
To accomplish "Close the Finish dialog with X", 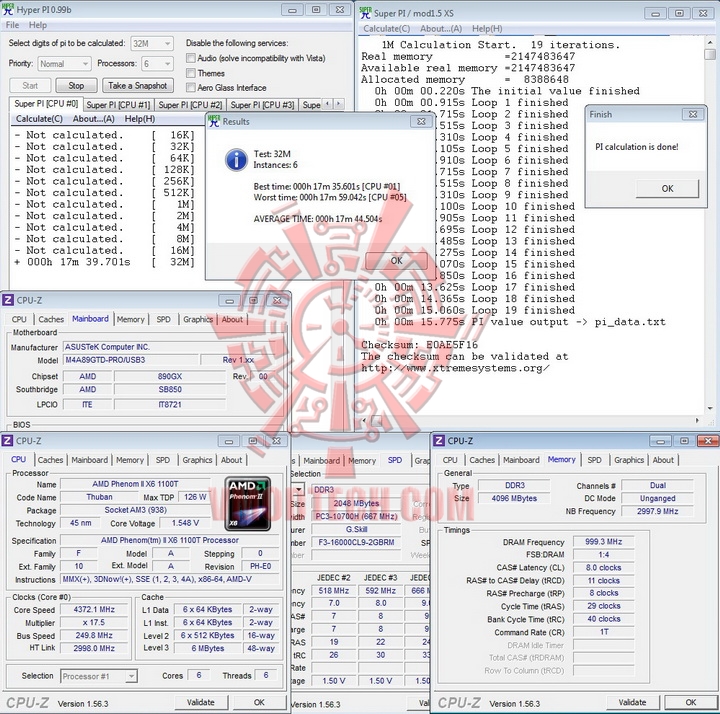I will coord(693,114).
